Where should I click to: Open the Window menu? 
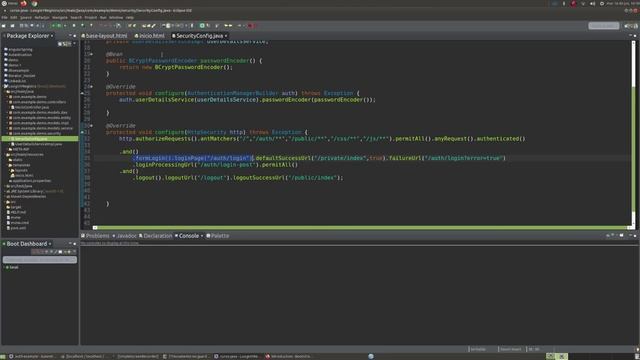(x=116, y=18)
